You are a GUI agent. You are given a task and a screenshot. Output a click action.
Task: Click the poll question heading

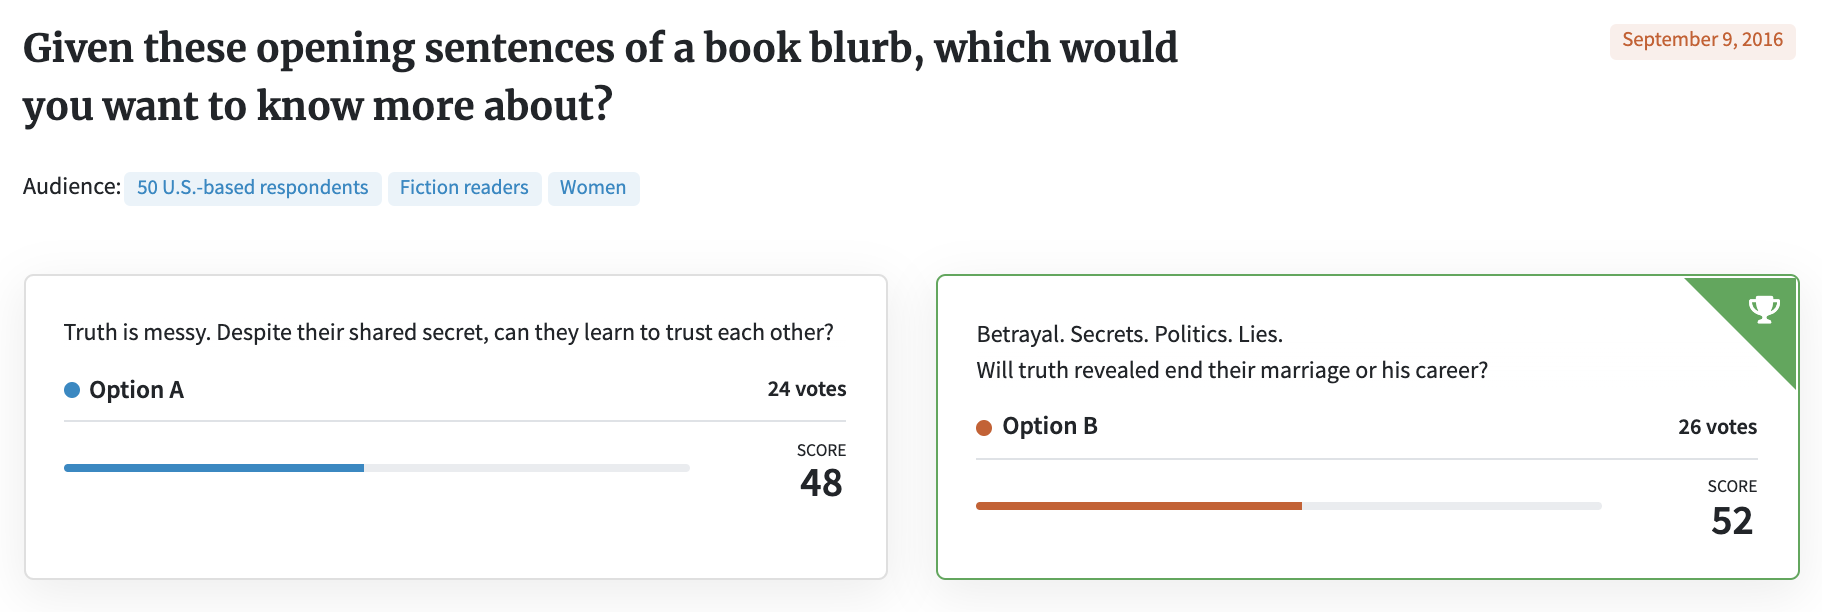[600, 77]
